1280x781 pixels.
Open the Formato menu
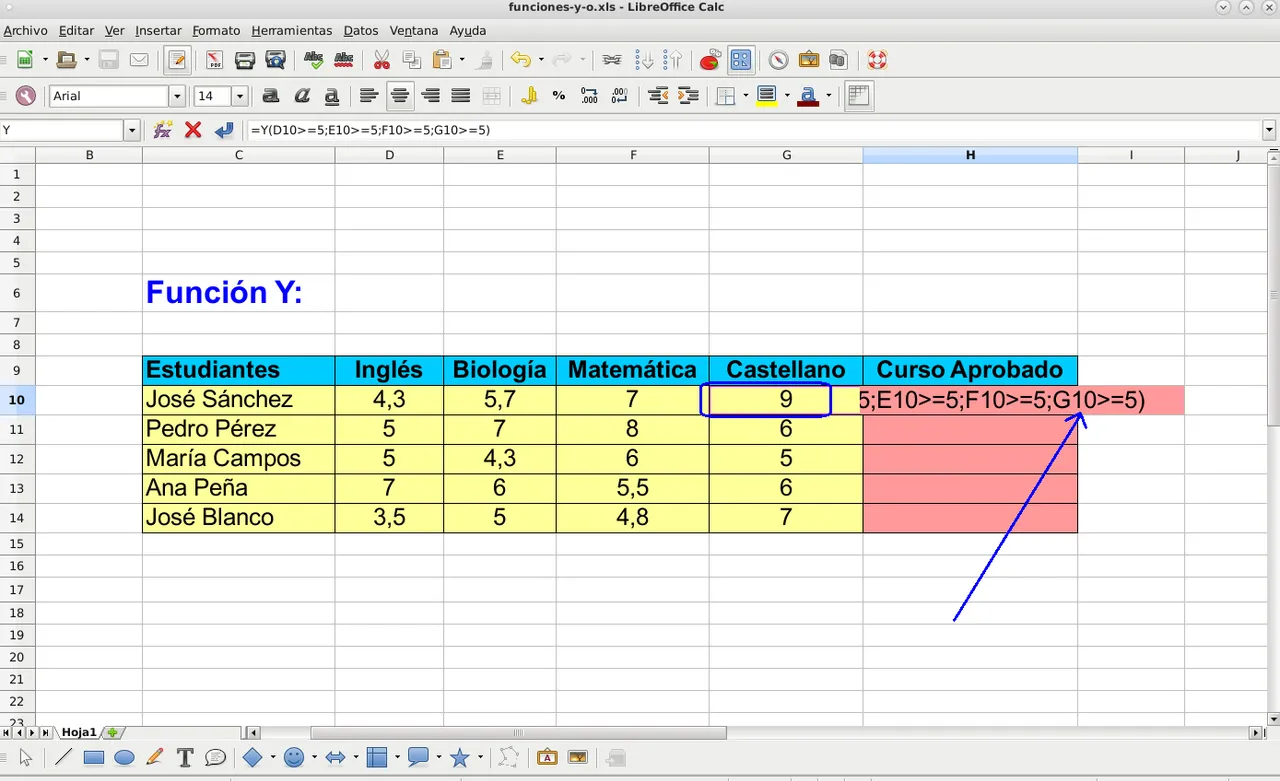216,31
